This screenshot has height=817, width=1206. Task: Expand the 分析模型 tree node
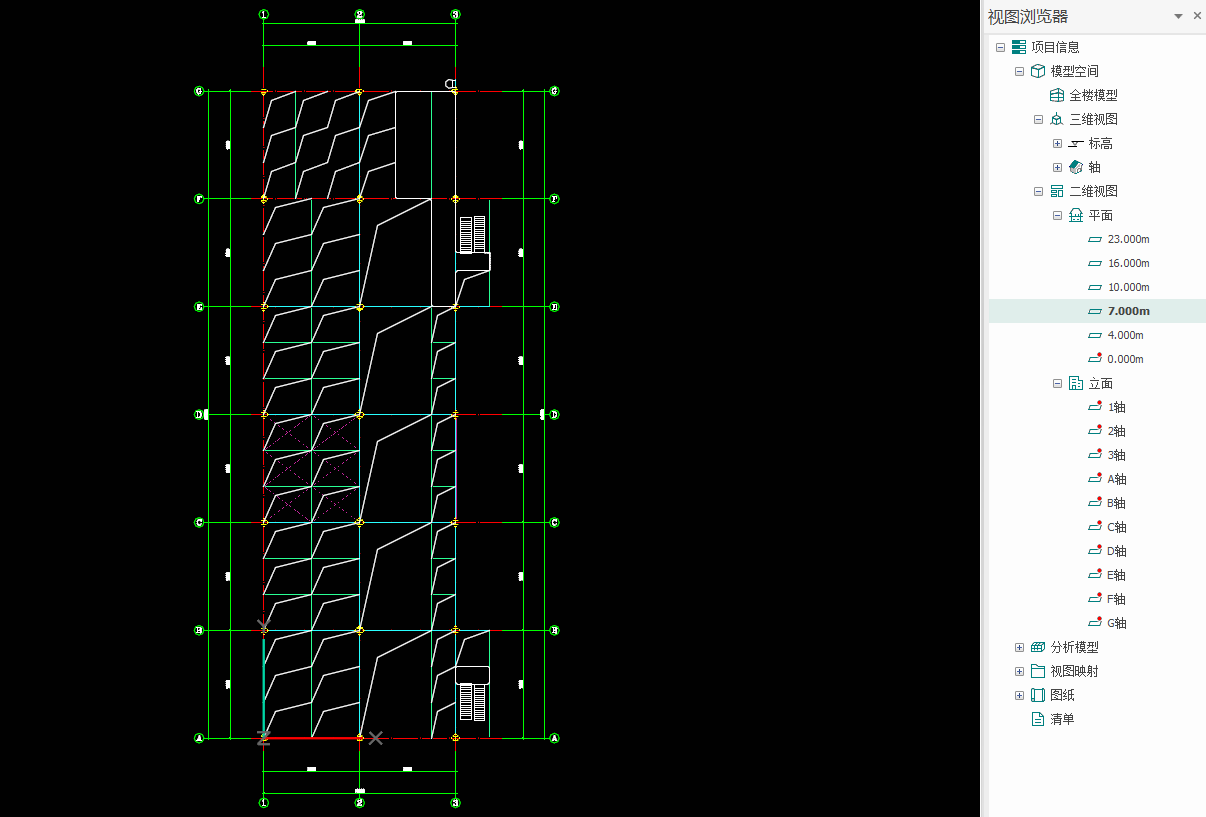click(1019, 647)
